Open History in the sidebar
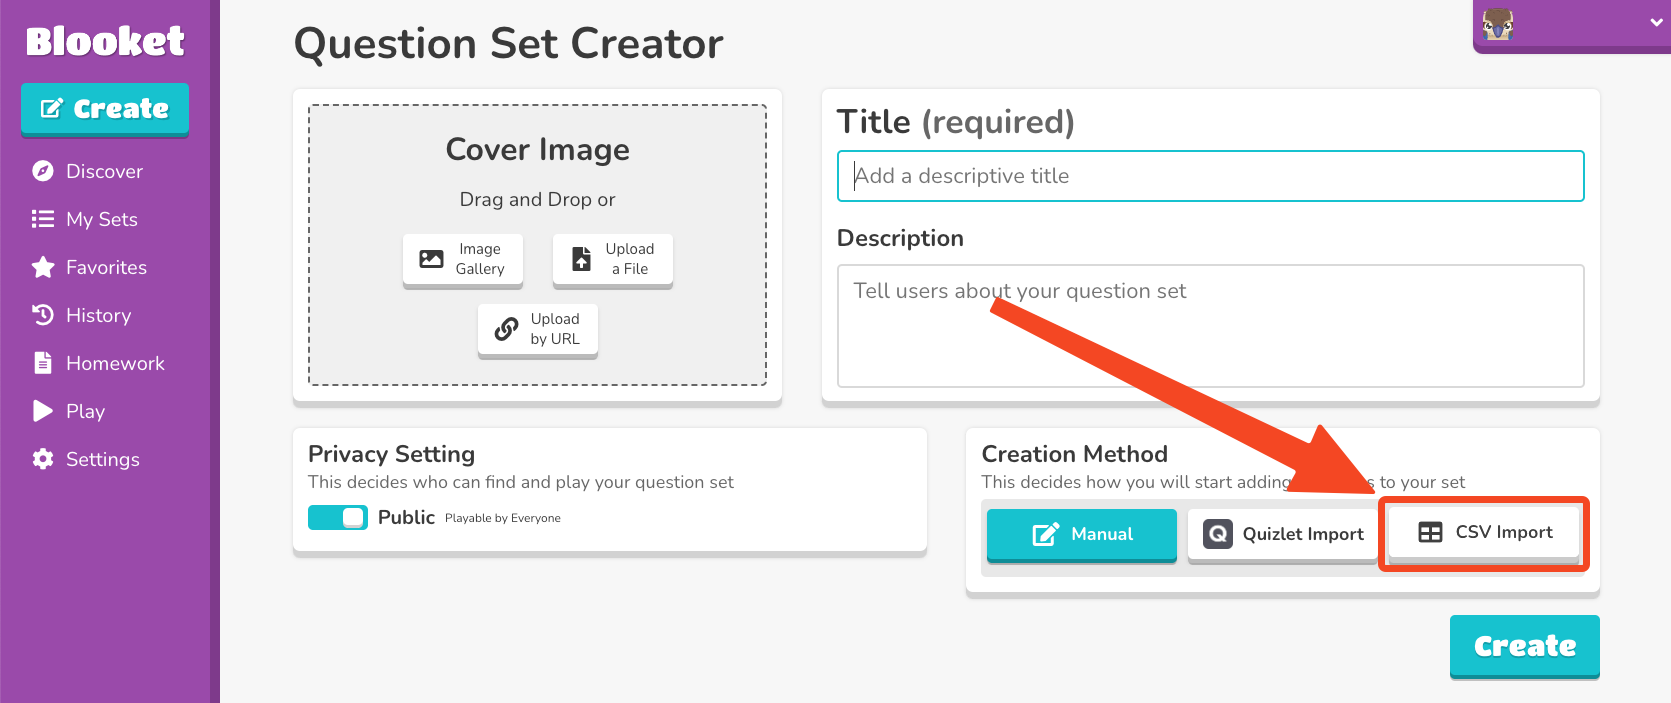This screenshot has height=703, width=1671. [98, 315]
